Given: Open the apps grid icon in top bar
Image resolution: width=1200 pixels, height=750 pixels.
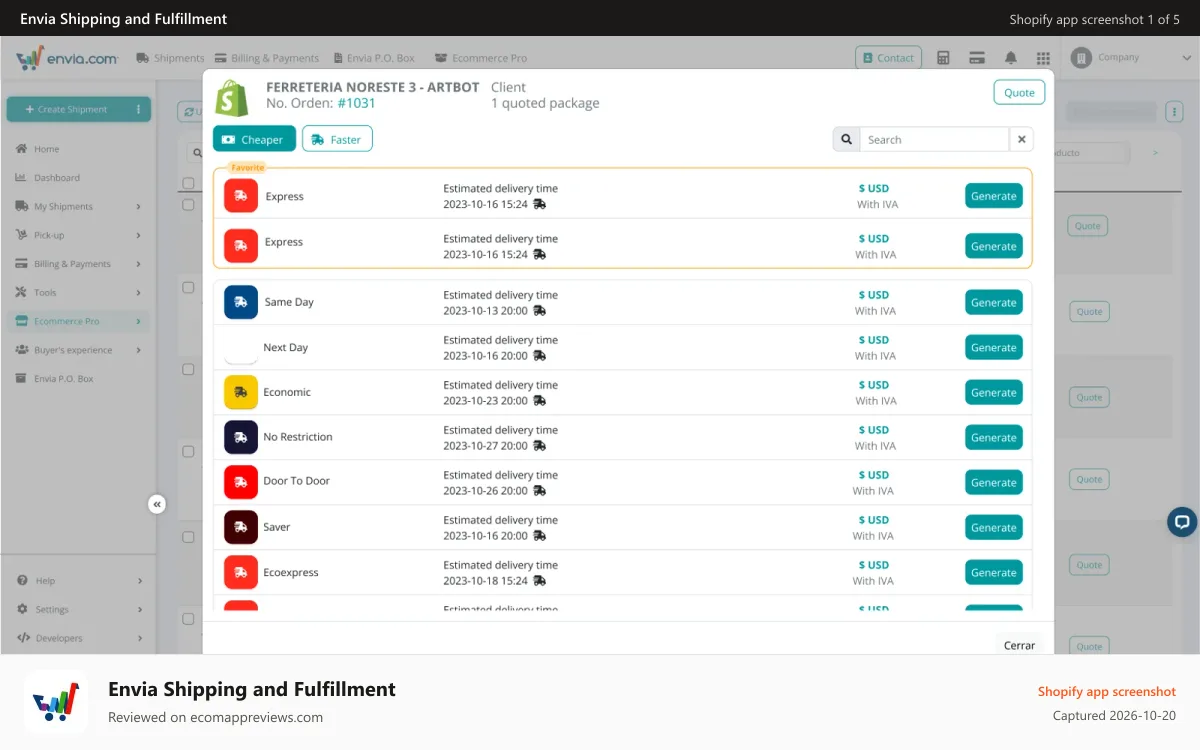Looking at the screenshot, I should pos(1043,58).
